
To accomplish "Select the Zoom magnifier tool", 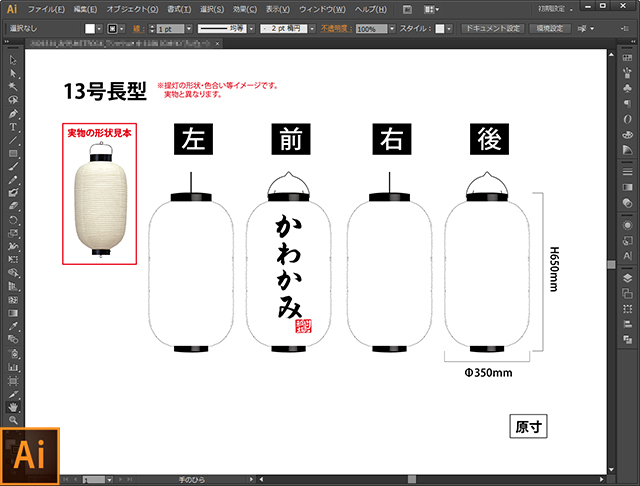I will (13, 421).
